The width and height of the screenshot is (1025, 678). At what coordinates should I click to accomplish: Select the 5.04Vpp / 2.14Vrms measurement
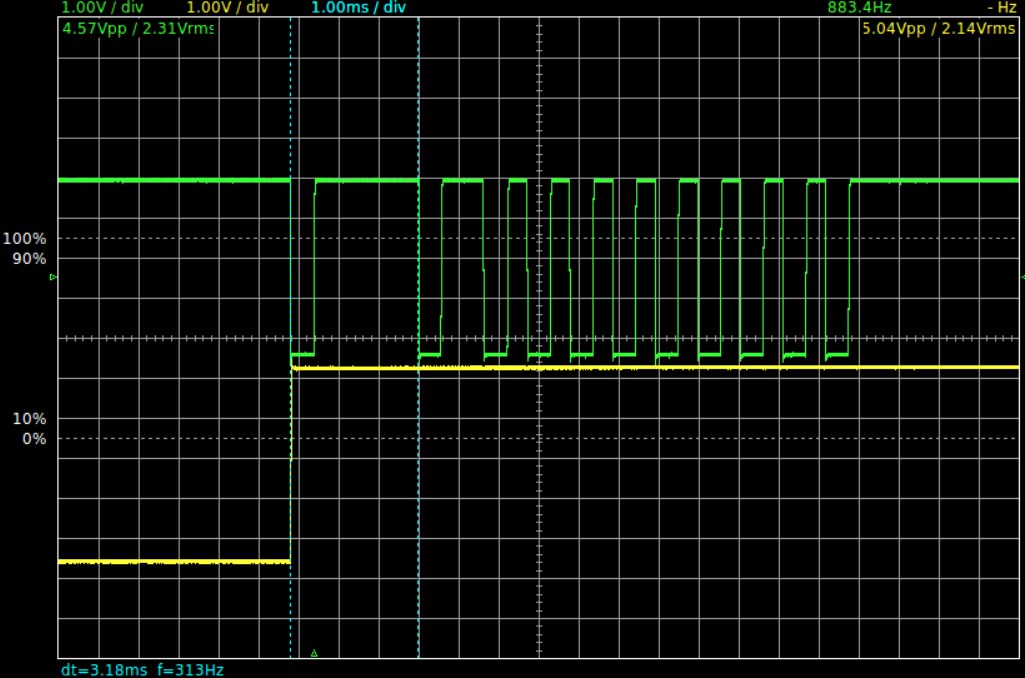click(939, 29)
